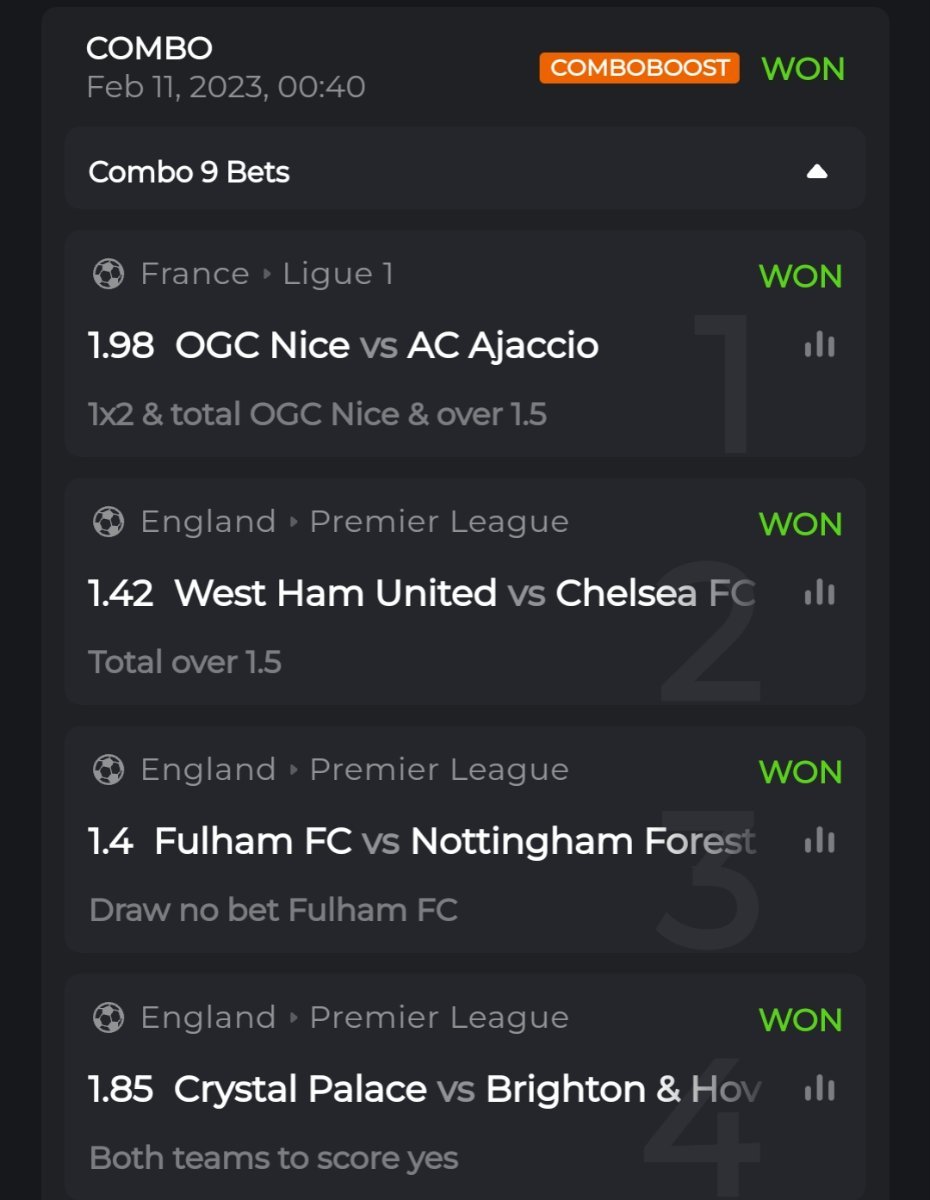
Task: Collapse the Combo 9 Bets arrow
Action: (x=817, y=172)
